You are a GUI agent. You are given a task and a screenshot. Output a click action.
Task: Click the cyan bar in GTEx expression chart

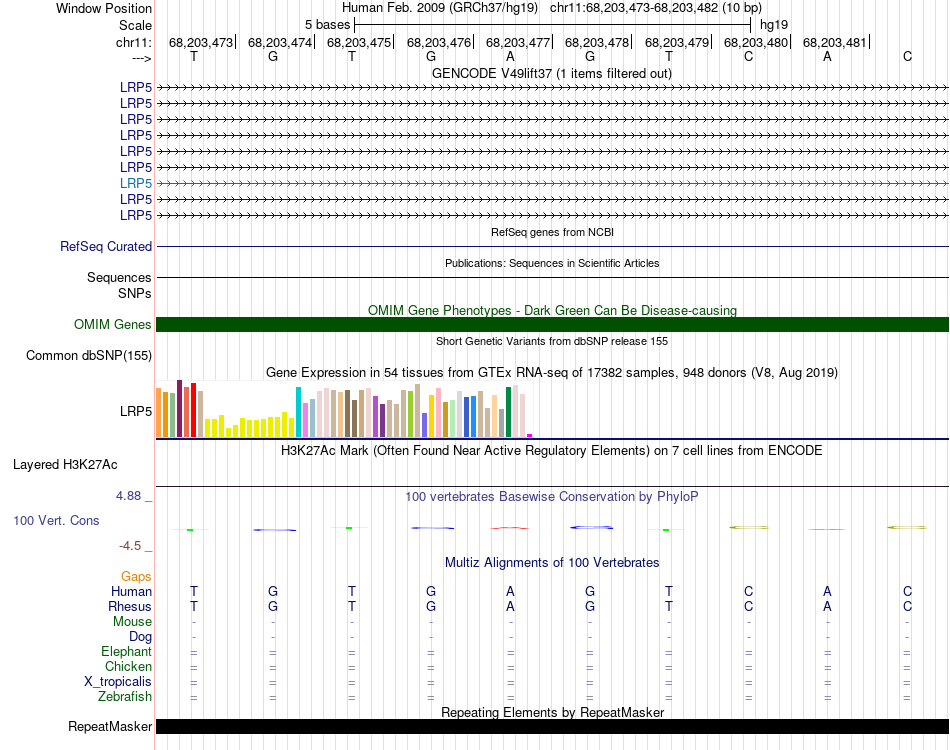click(298, 412)
